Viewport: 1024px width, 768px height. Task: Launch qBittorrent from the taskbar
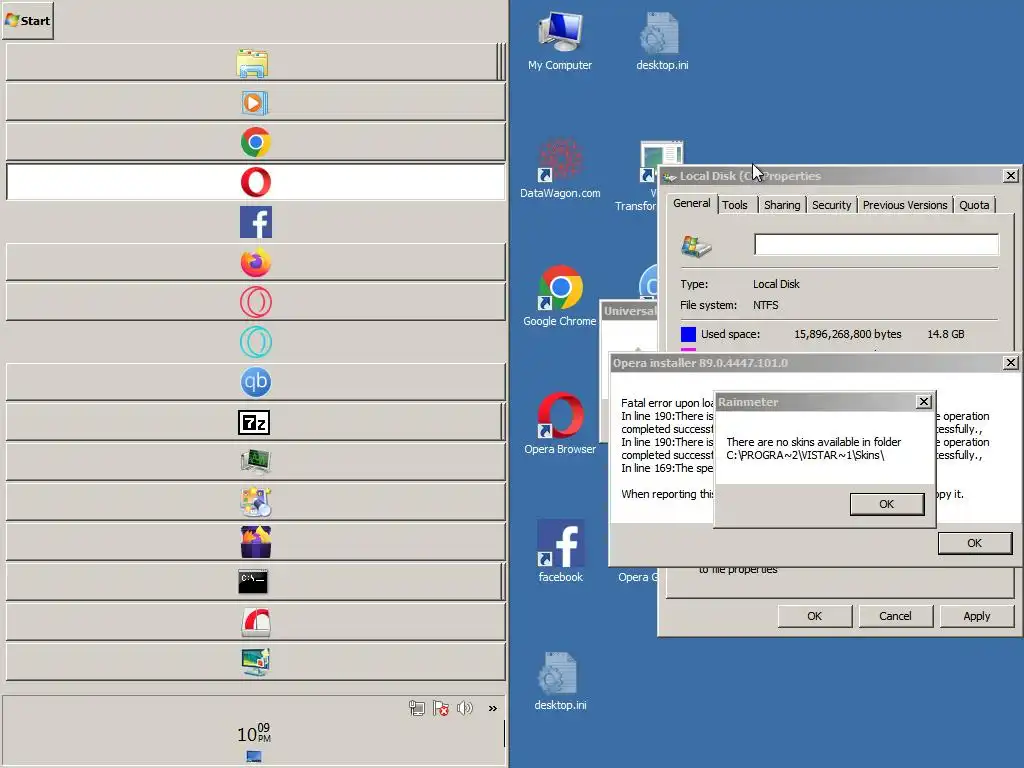tap(255, 382)
